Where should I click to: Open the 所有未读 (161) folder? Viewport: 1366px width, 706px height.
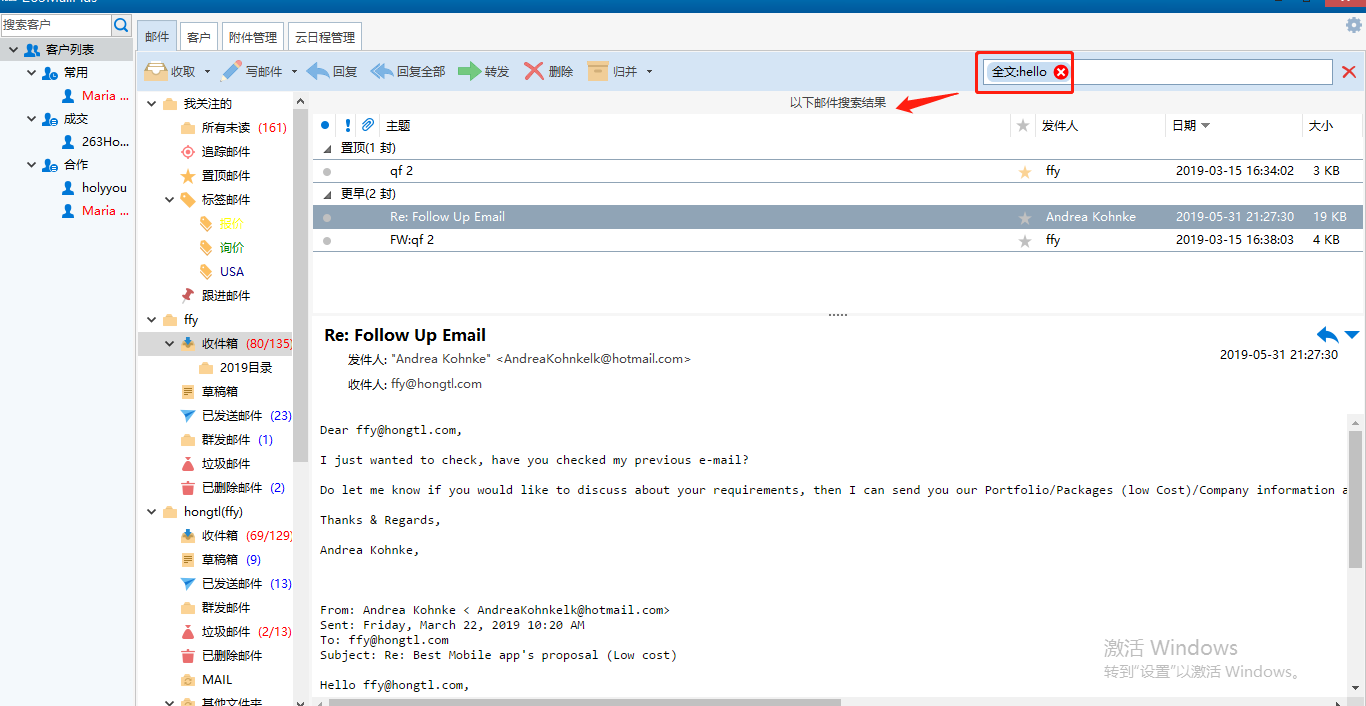coord(225,128)
